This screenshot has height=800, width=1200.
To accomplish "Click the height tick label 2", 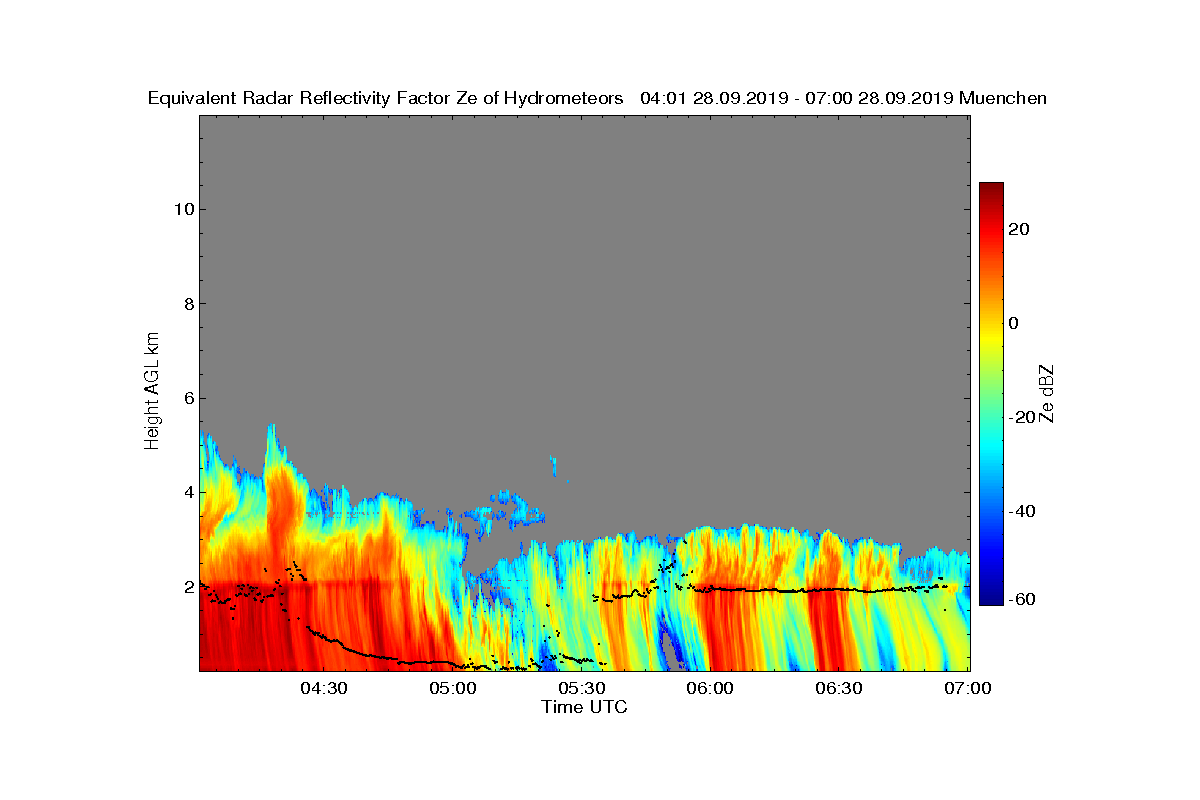I will tap(187, 587).
